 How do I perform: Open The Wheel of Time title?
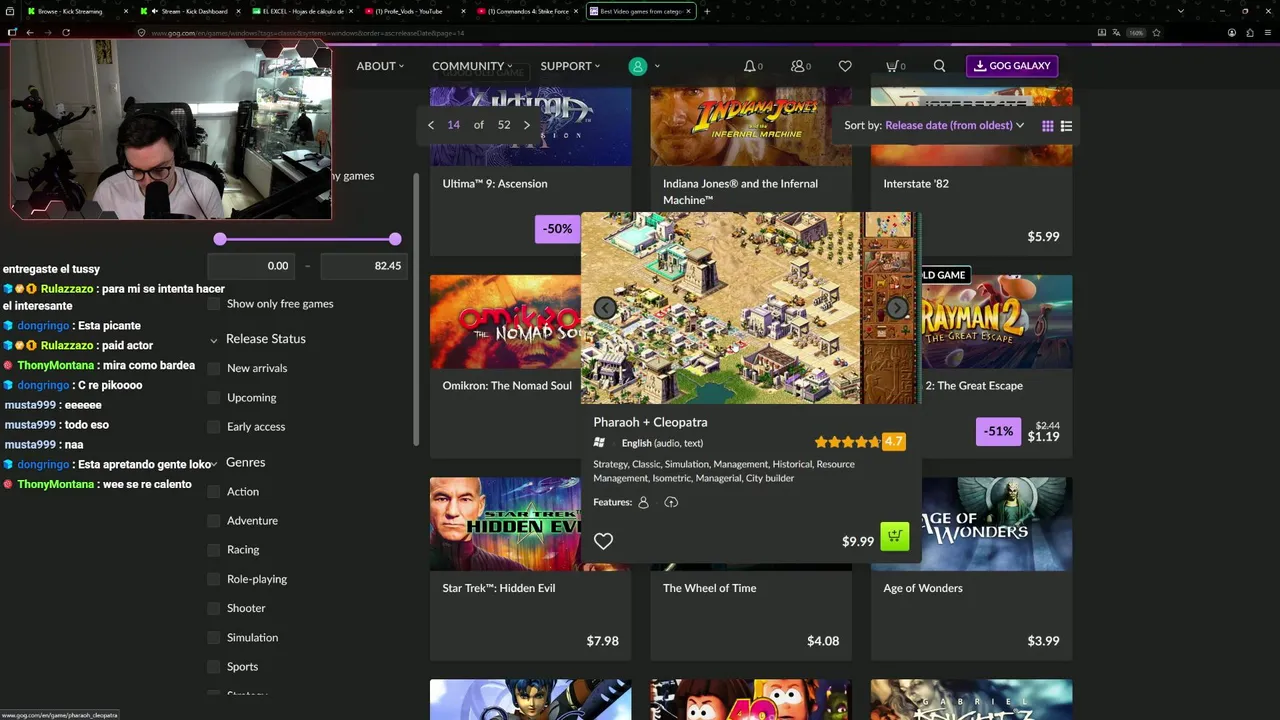(x=710, y=588)
